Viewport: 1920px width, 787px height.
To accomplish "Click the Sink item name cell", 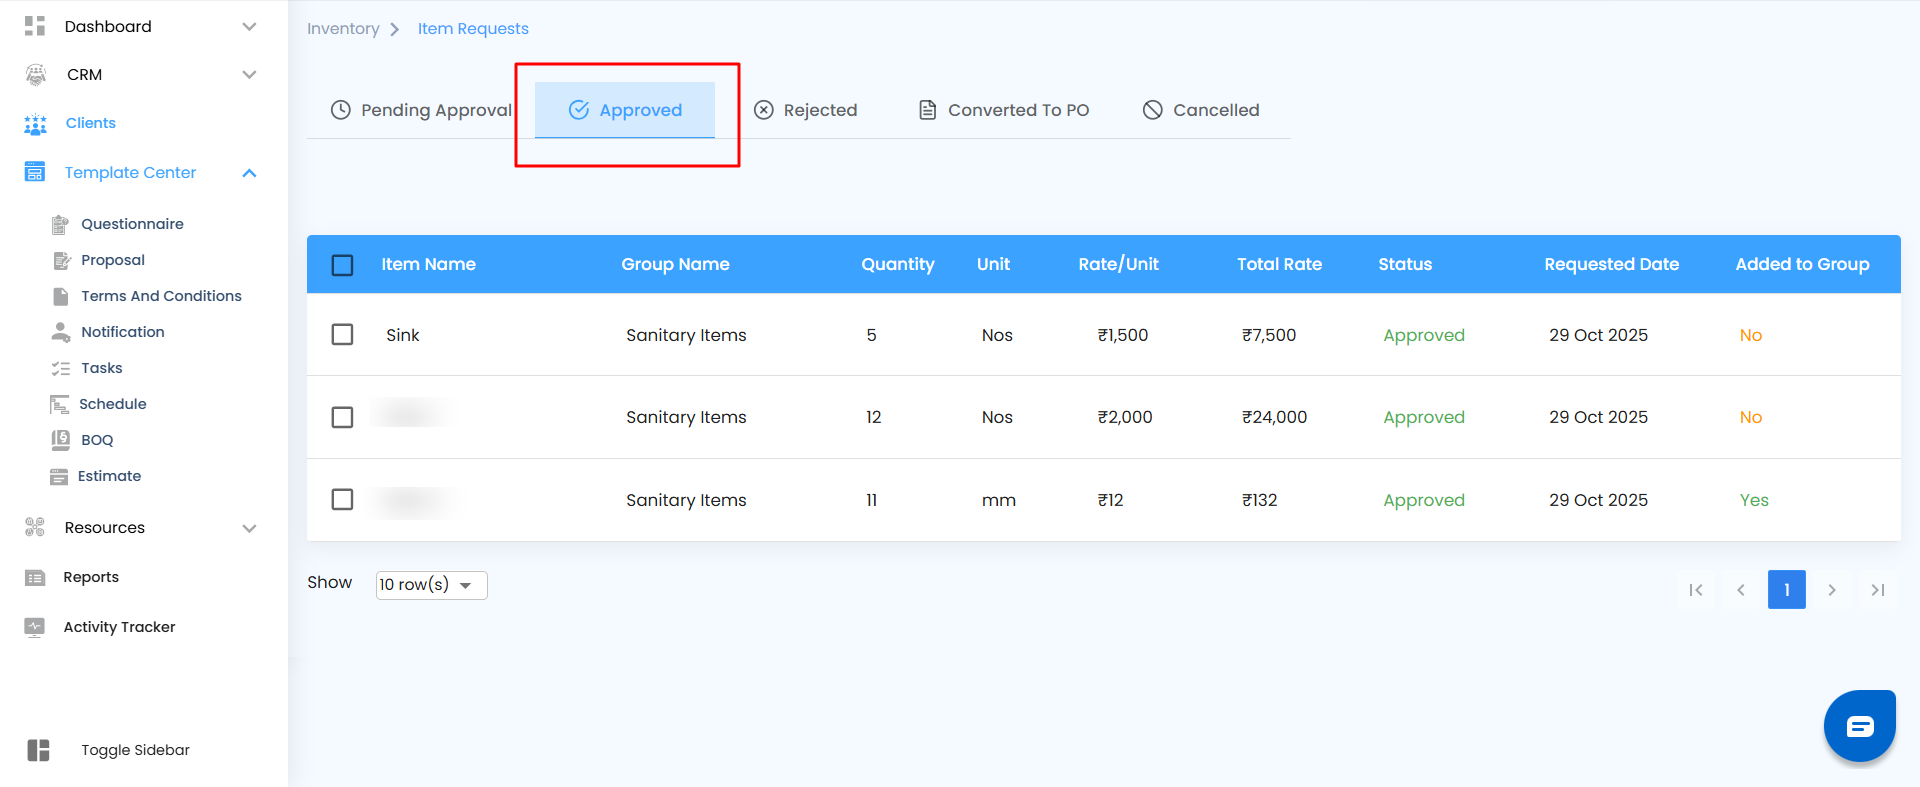I will click(403, 335).
